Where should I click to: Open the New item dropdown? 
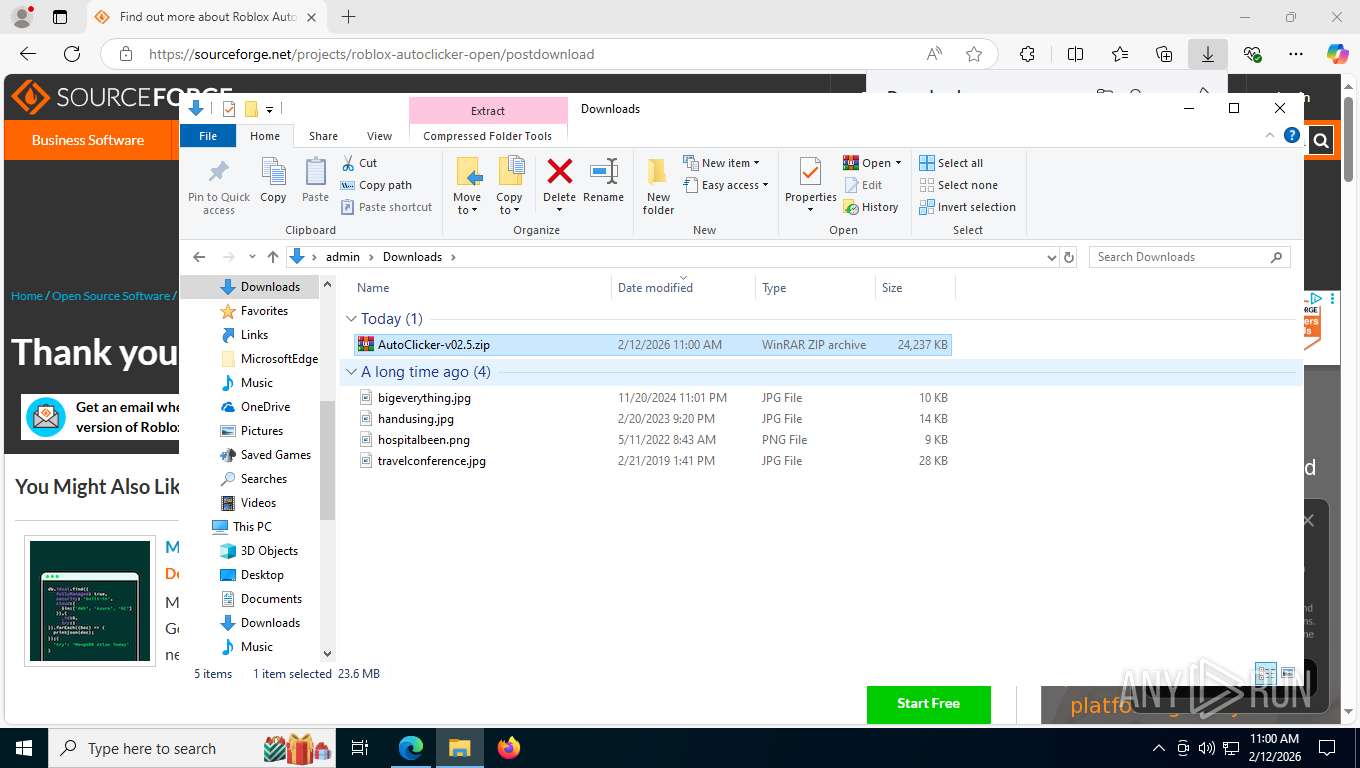tap(722, 163)
